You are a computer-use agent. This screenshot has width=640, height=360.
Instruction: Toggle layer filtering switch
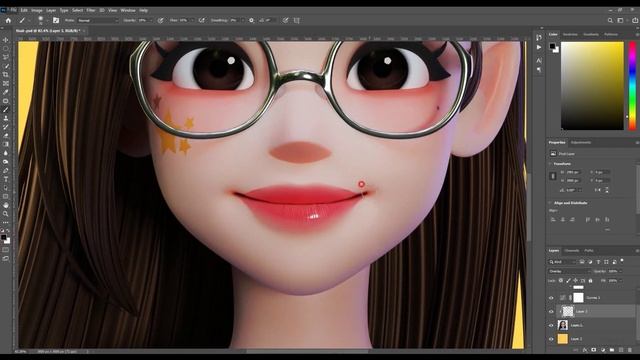[622, 260]
